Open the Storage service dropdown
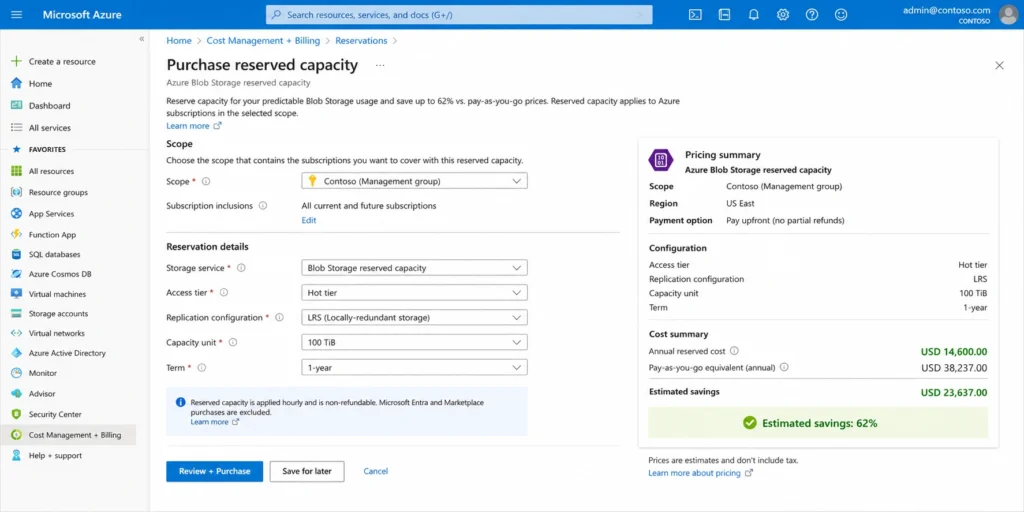Screen dimensions: 1024x512 [414, 268]
